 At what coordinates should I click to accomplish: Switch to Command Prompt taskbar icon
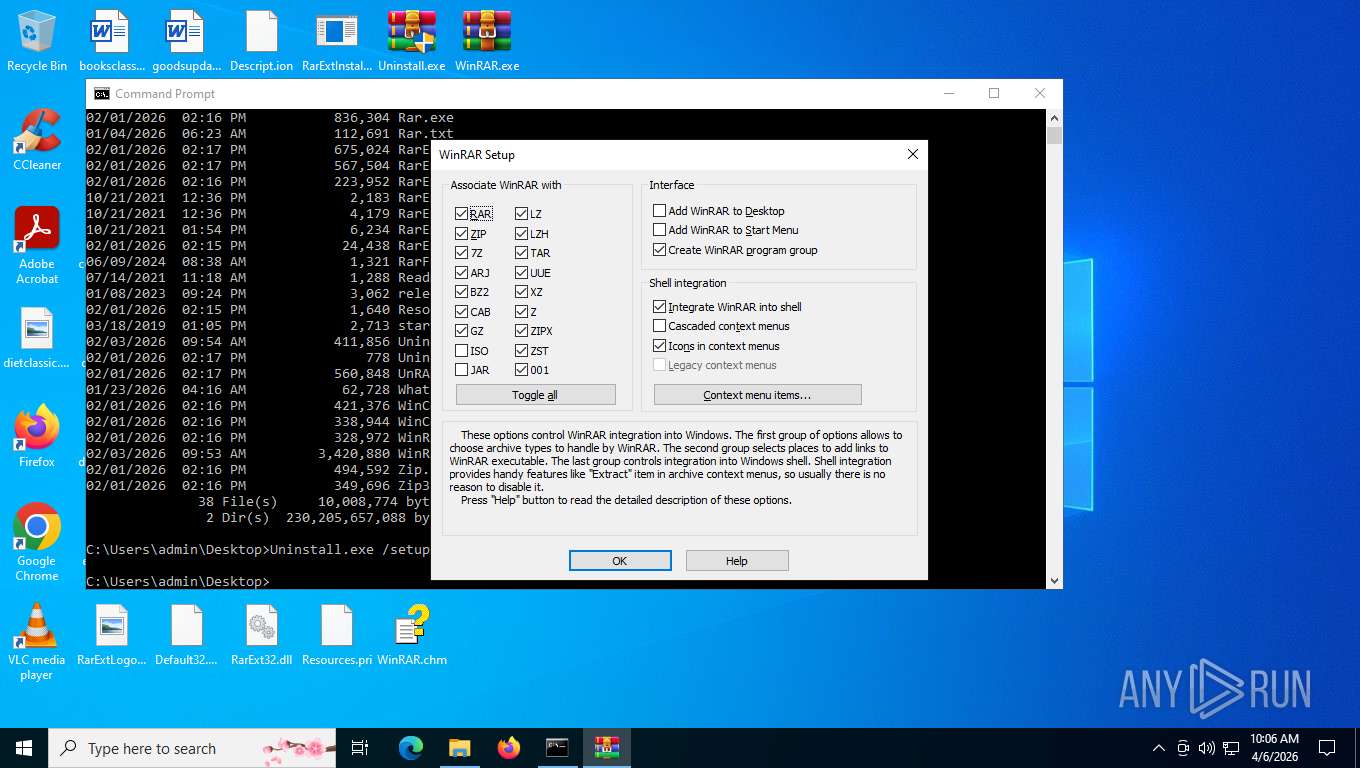[557, 748]
